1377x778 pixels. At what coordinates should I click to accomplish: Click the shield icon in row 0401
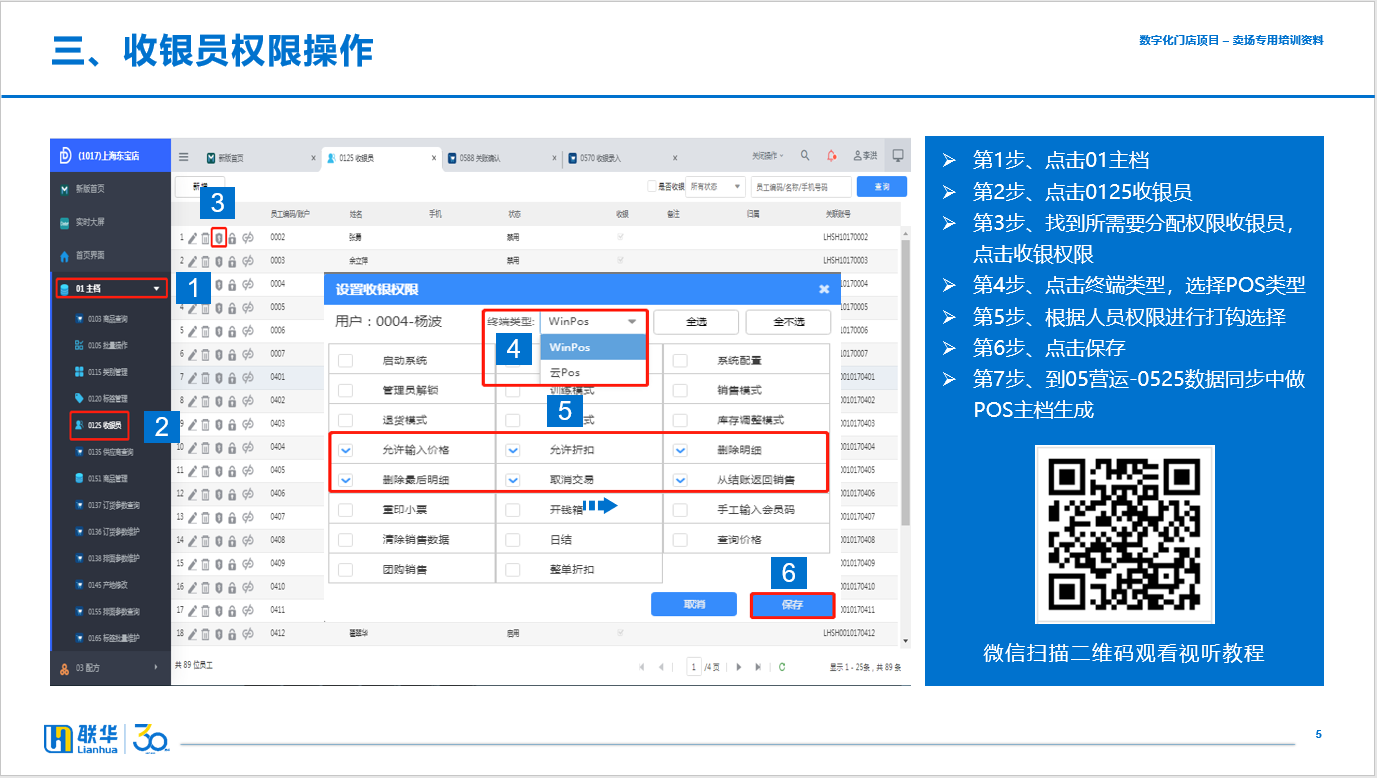(219, 378)
